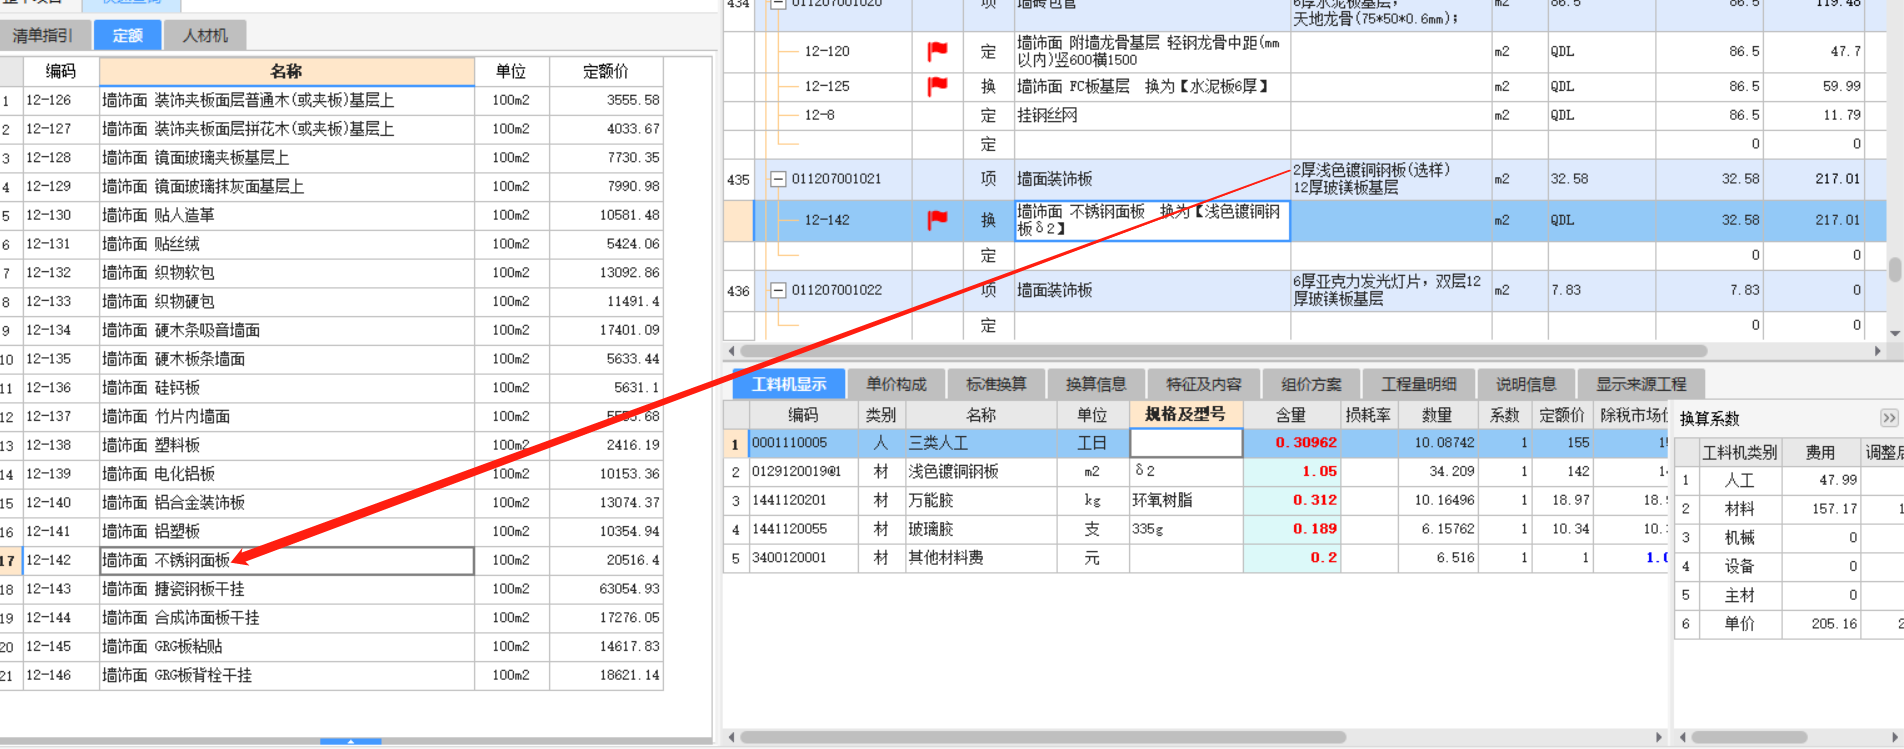
Task: Select quota 墙饰面 GRG板背栓干挂
Action: (287, 675)
